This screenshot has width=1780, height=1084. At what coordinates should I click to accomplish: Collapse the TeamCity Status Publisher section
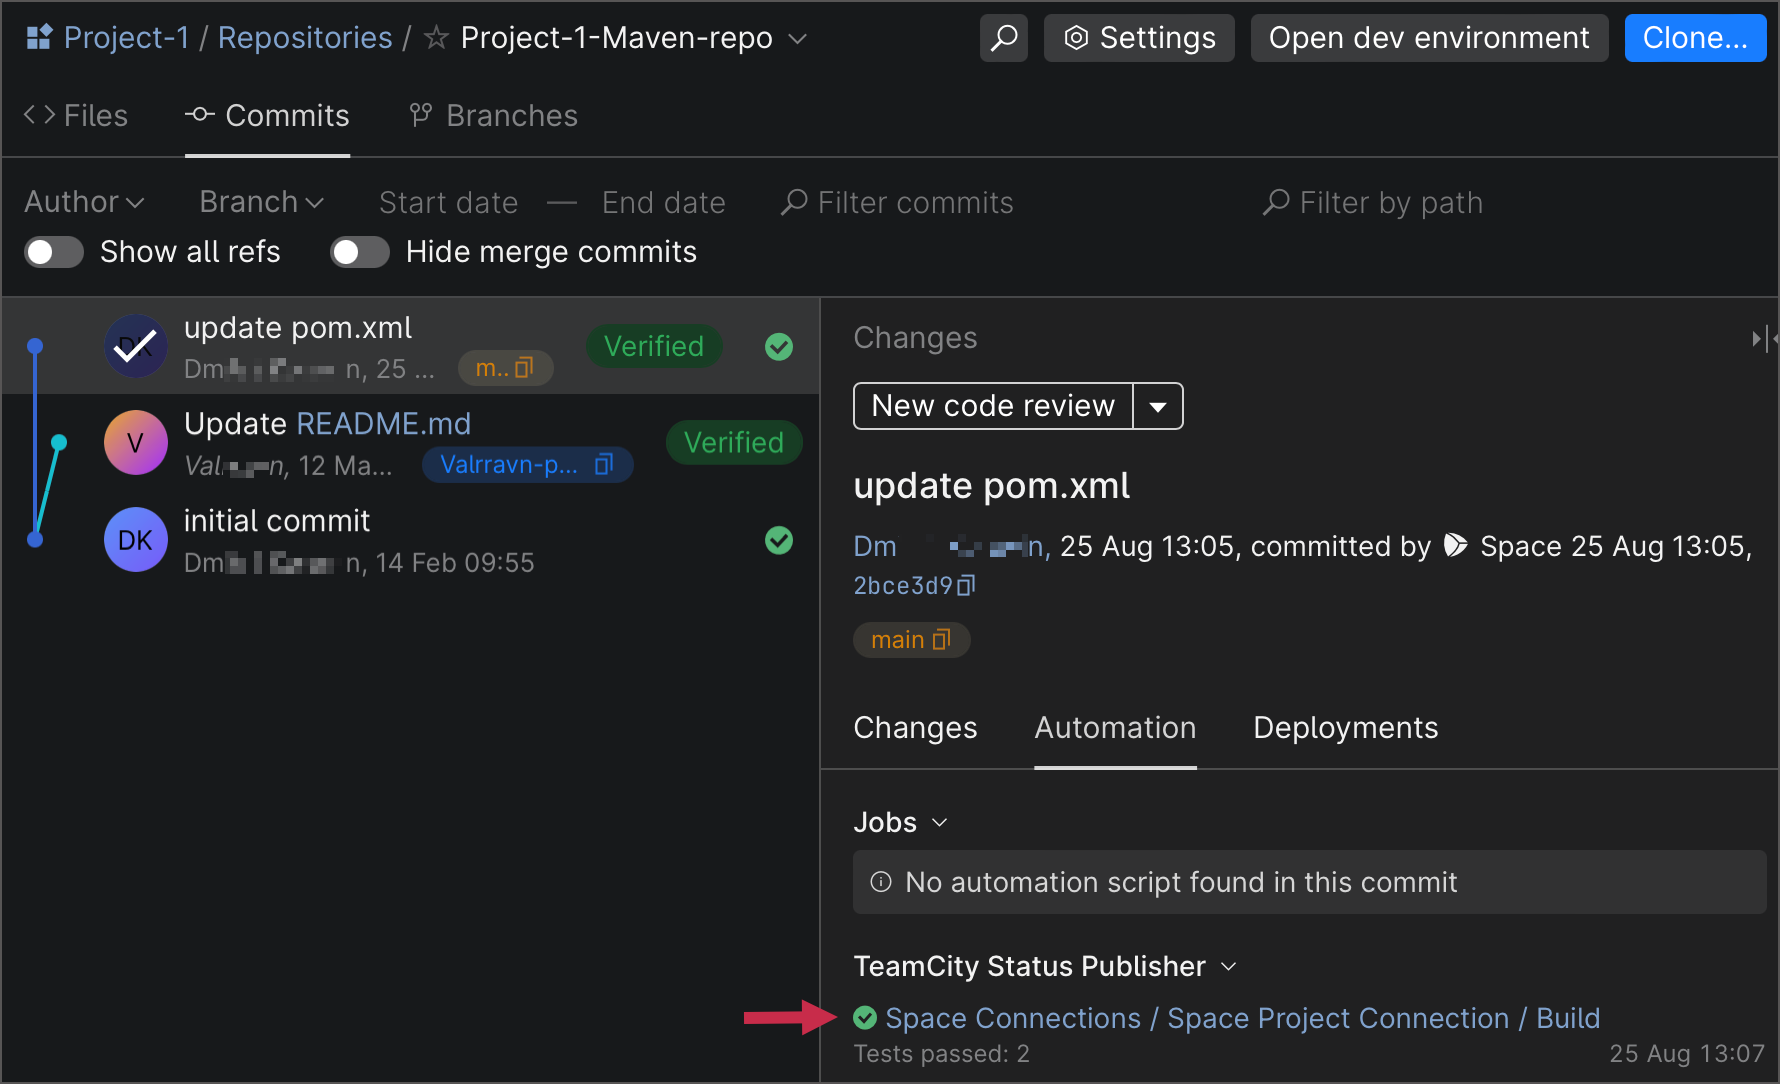pyautogui.click(x=1229, y=967)
